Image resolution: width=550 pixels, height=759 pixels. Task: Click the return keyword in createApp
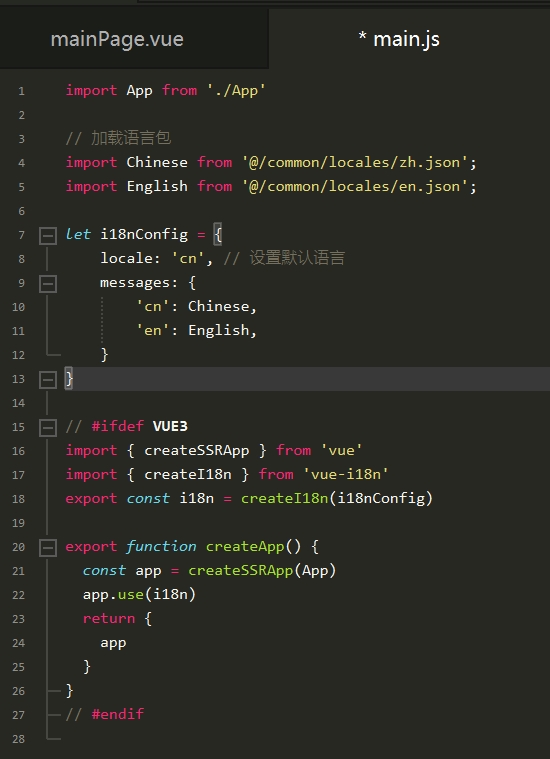109,618
